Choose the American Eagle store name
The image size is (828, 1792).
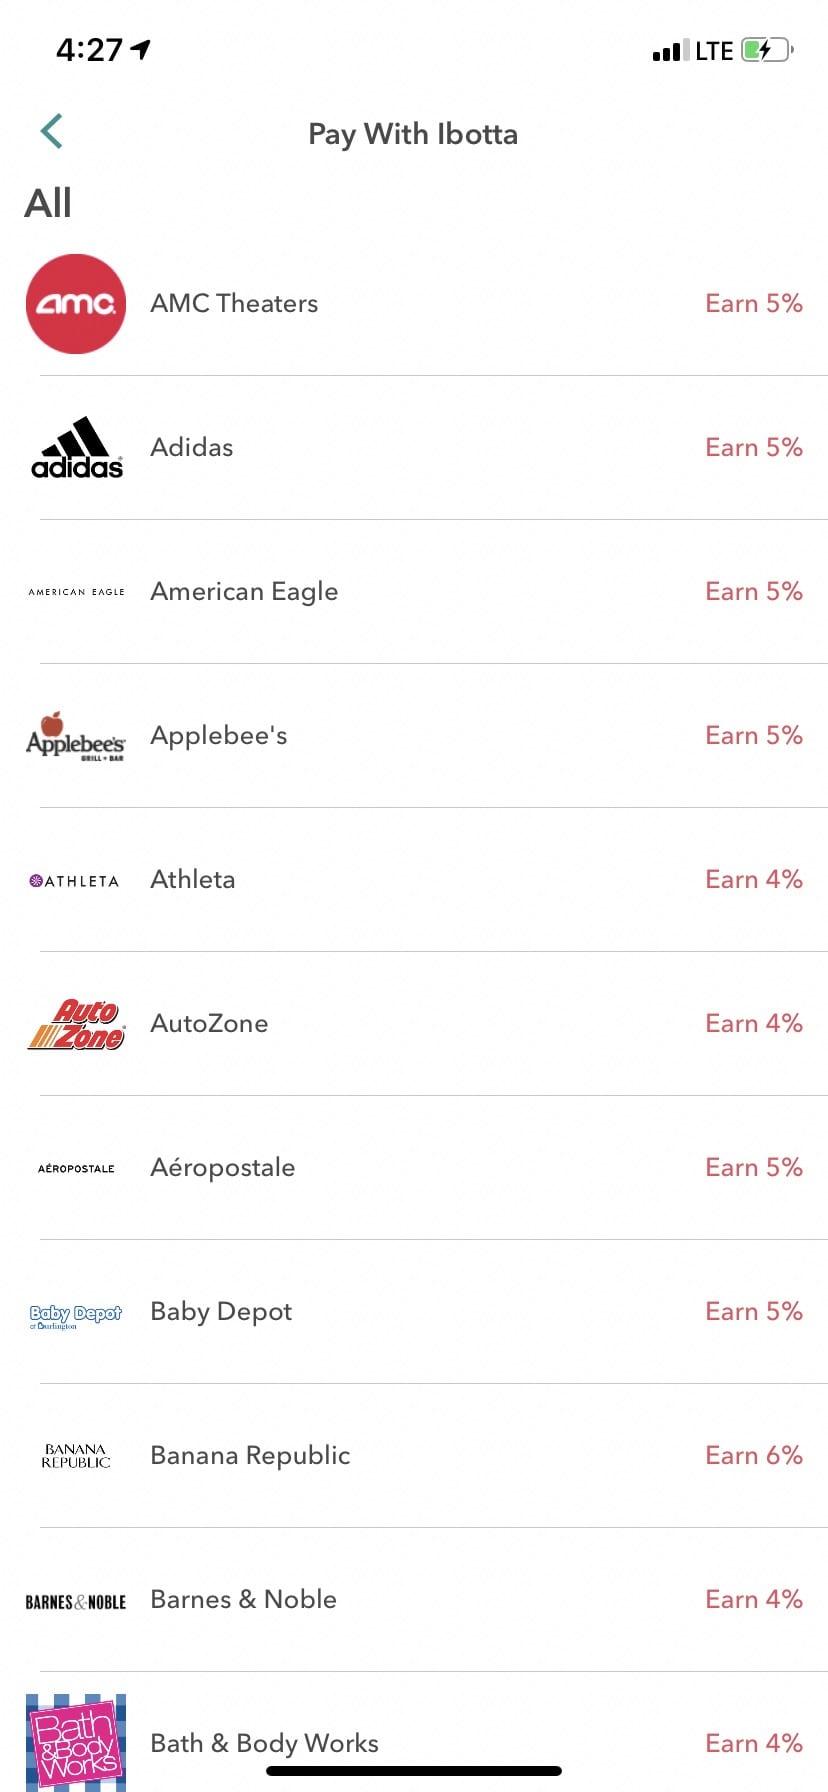tap(244, 592)
